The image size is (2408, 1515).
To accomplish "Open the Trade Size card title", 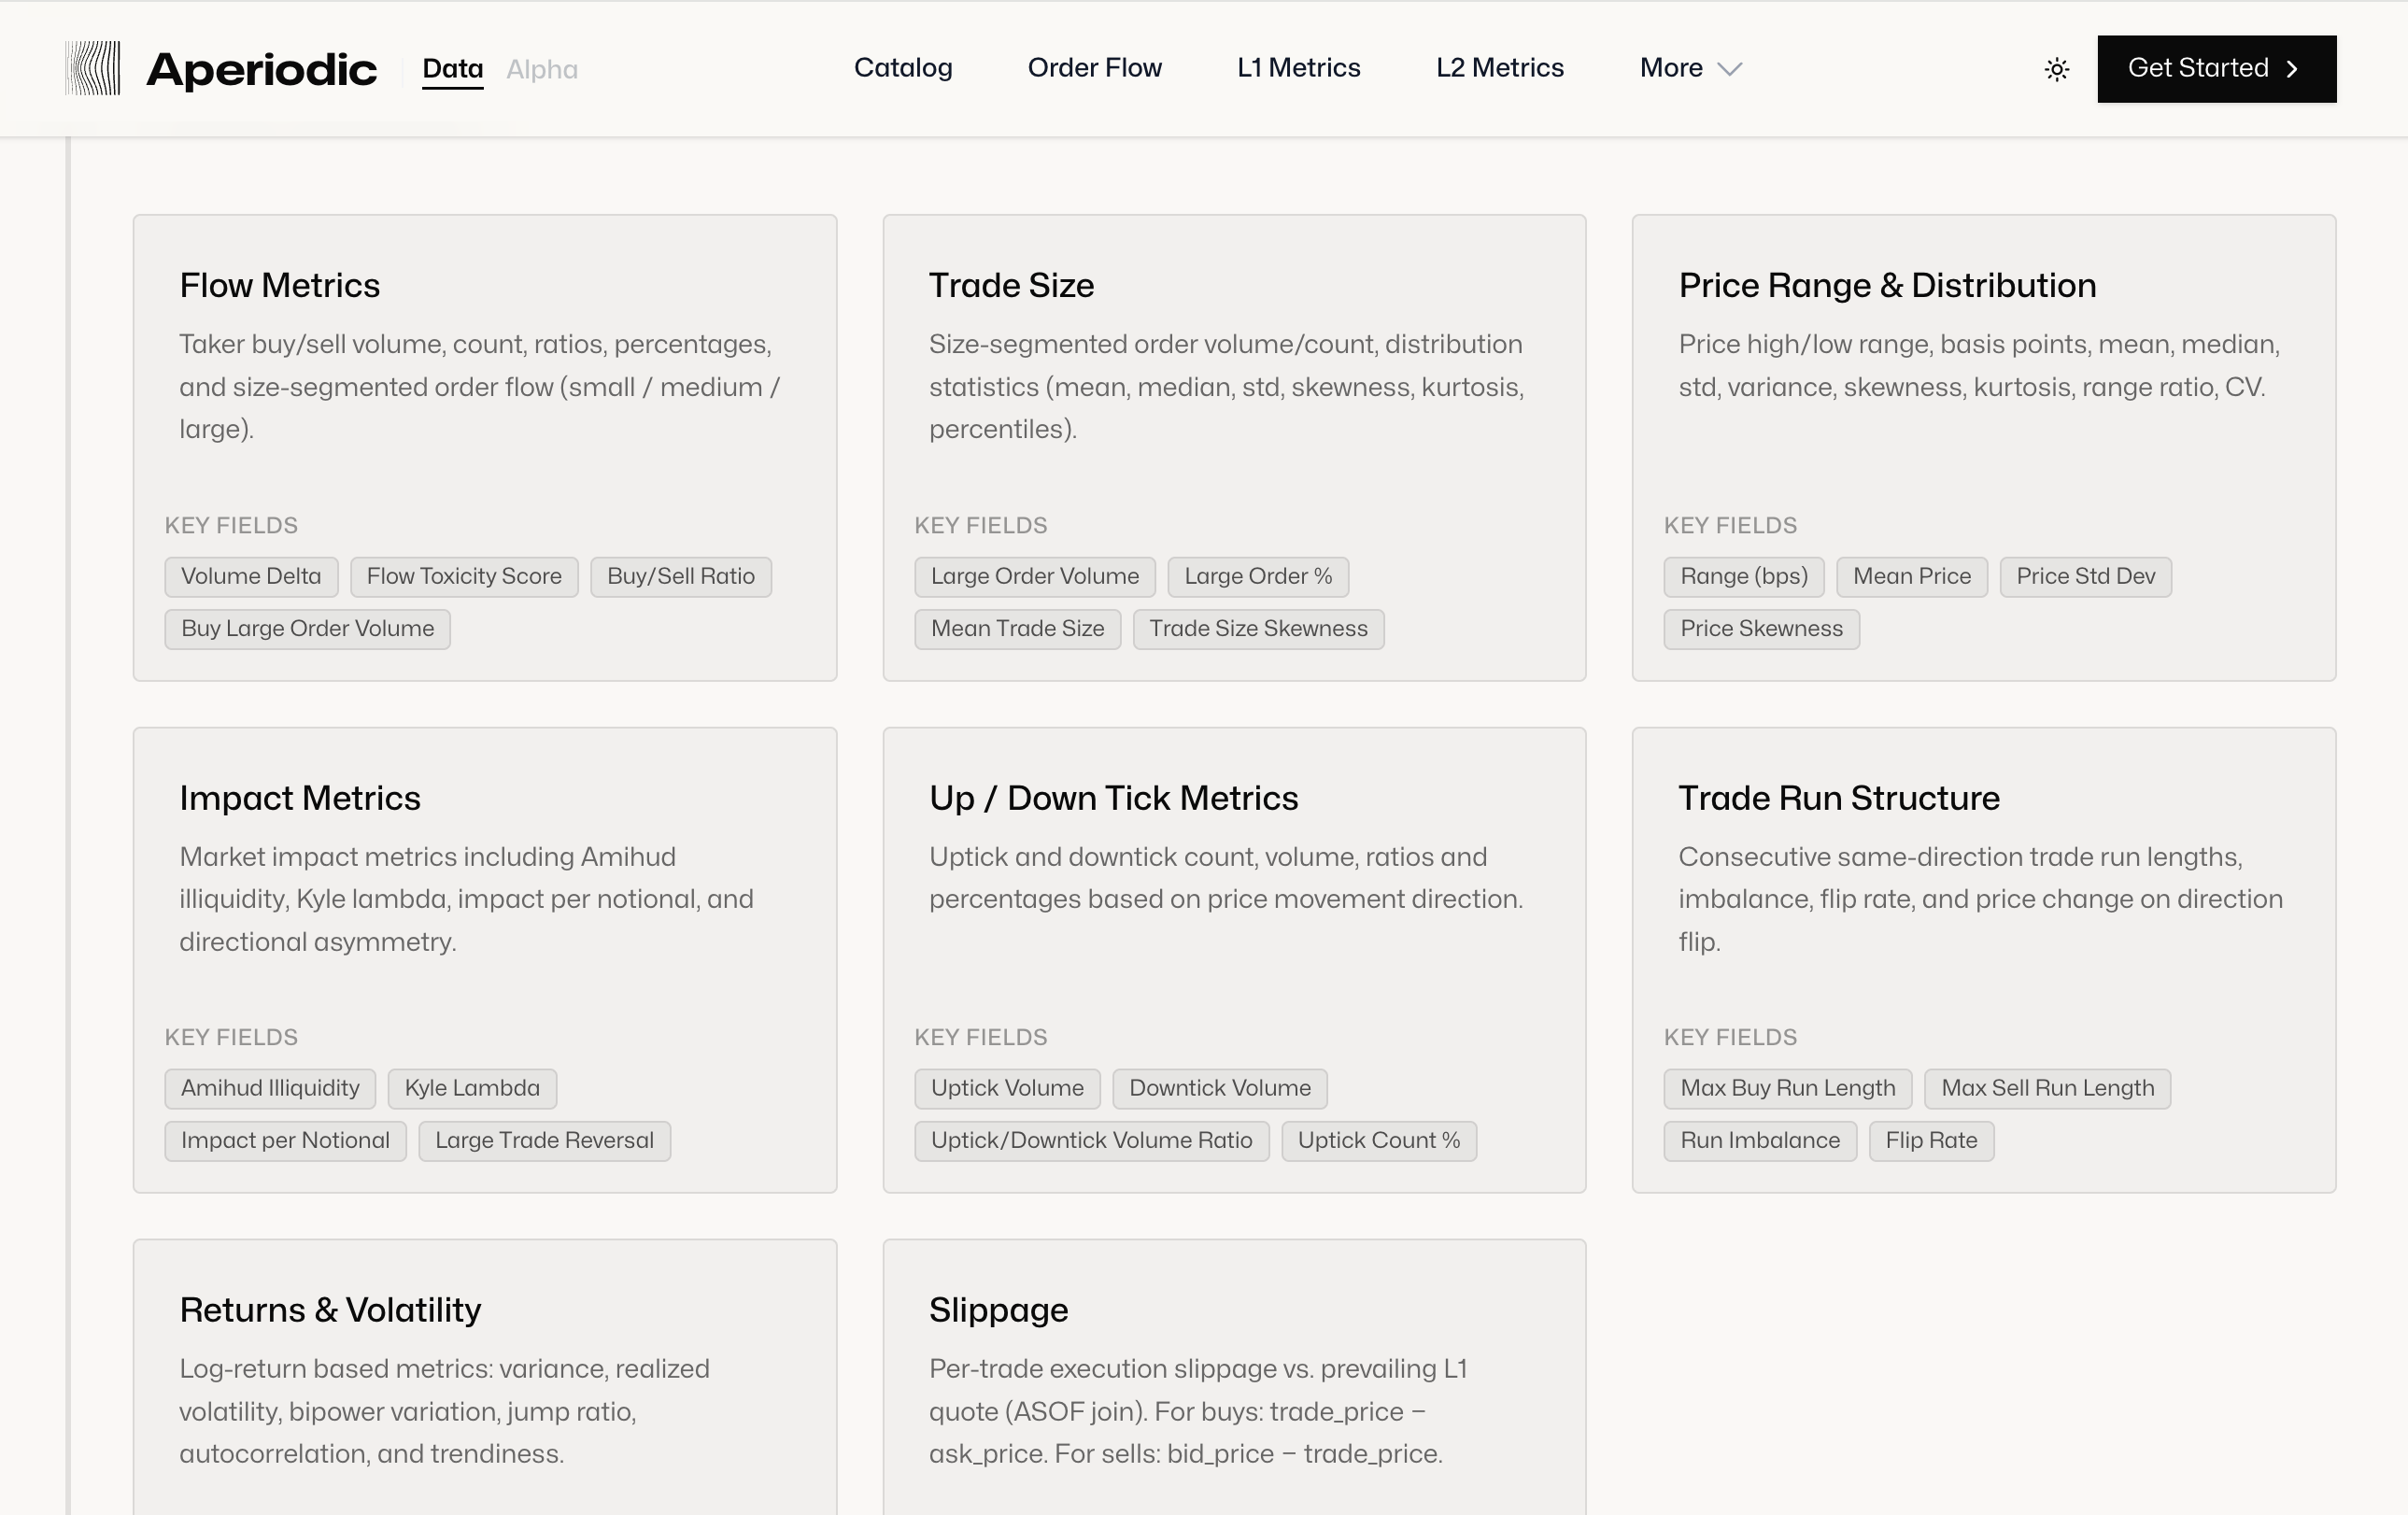I will [1011, 286].
